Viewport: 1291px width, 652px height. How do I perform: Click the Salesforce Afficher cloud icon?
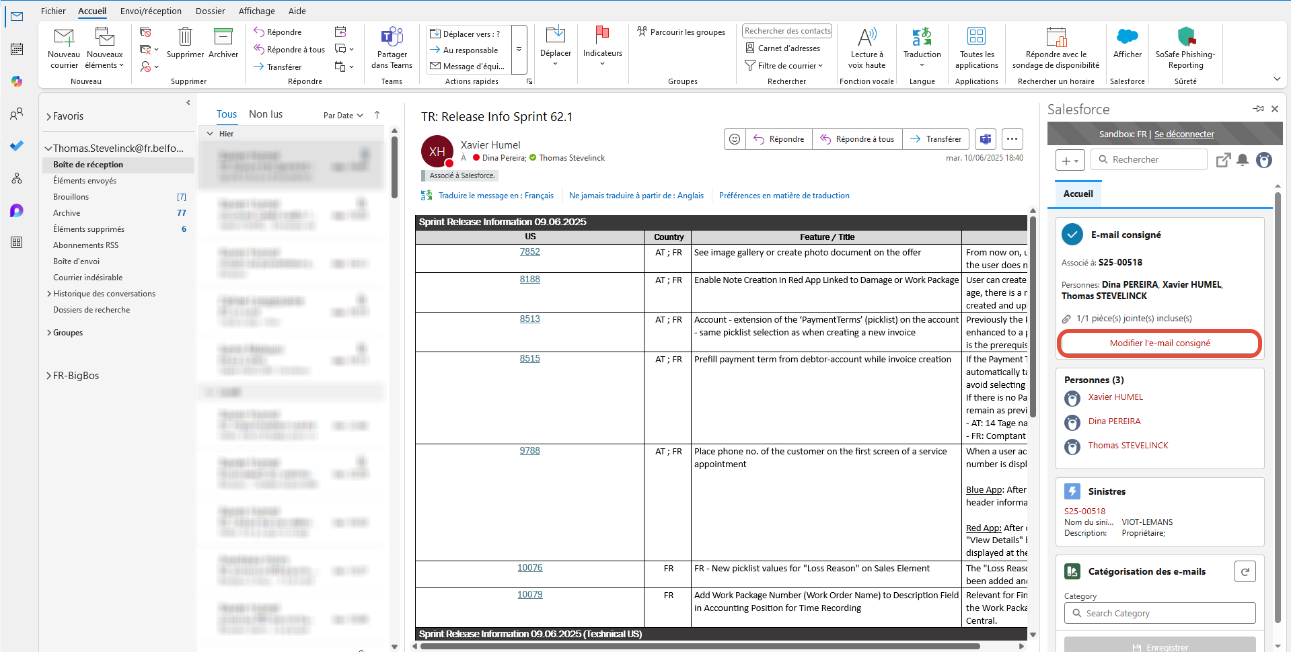[x=1127, y=37]
